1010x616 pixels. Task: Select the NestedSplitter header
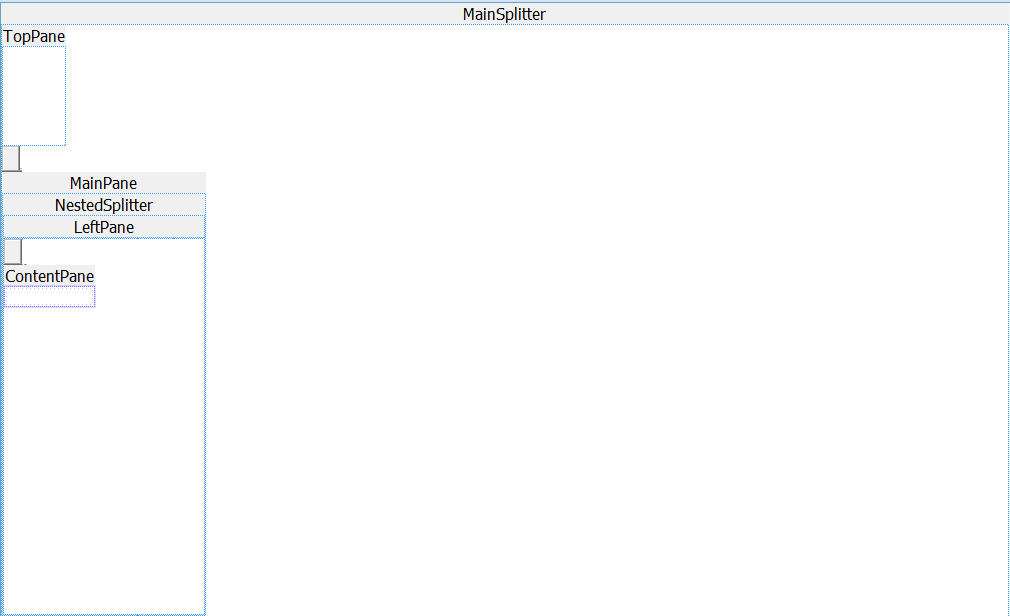[x=104, y=205]
